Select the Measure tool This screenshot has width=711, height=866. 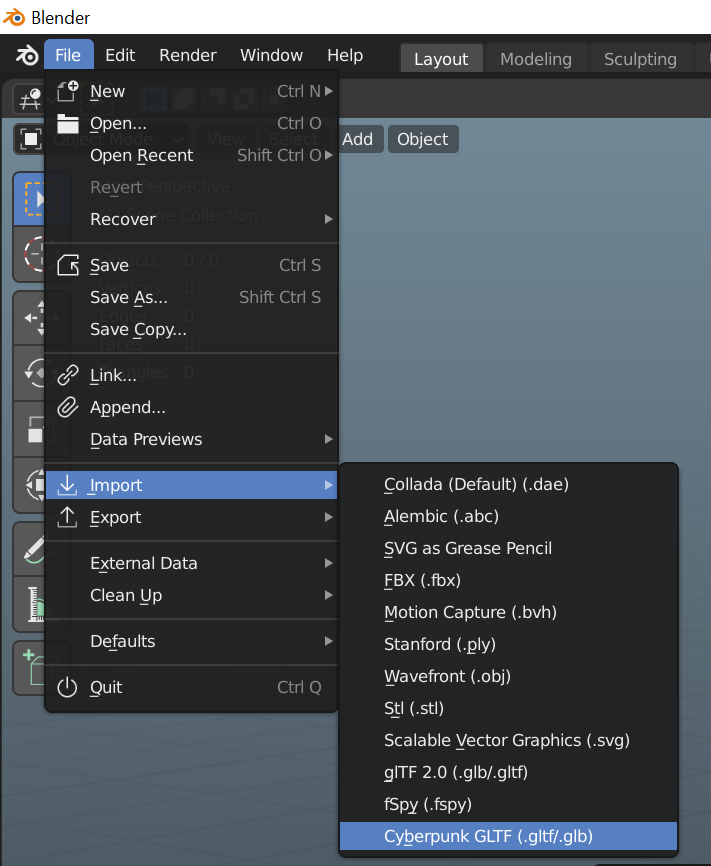(30, 604)
